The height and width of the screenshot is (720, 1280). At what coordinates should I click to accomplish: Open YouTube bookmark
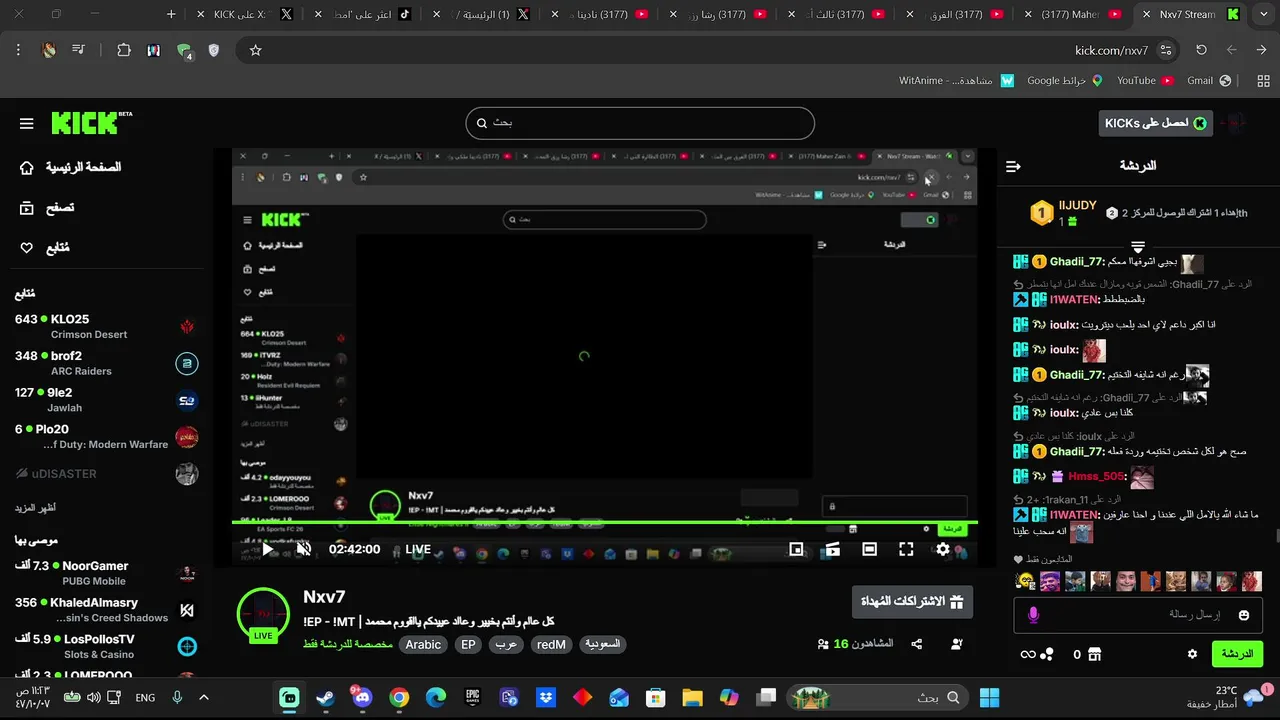[1145, 80]
